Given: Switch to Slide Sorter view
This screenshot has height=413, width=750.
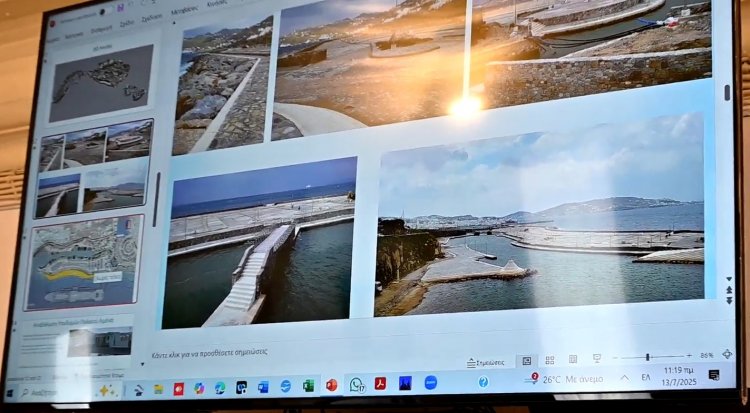Looking at the screenshot, I should 549,359.
